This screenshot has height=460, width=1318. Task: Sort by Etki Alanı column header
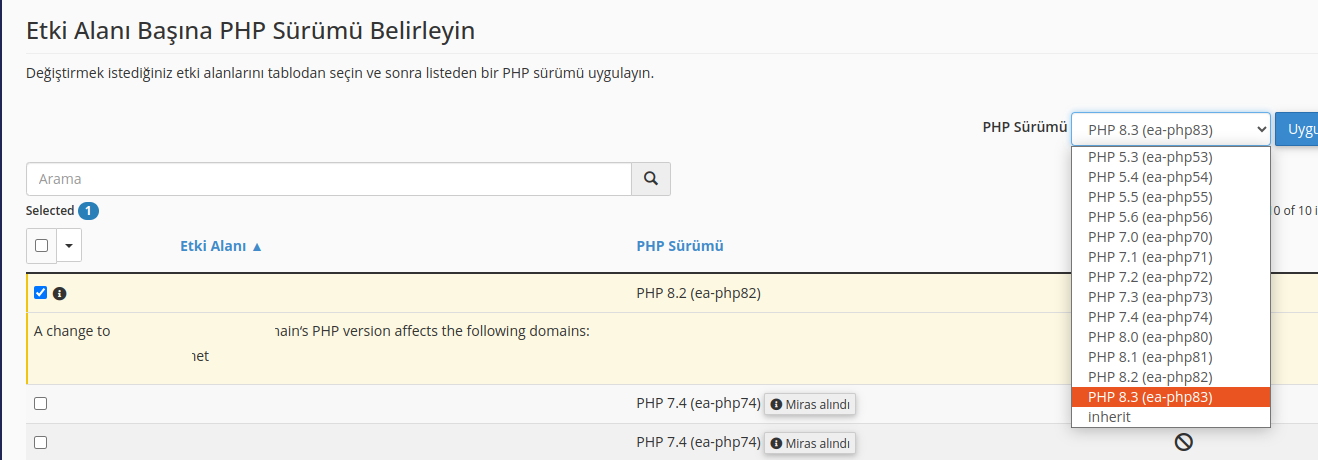coord(221,246)
